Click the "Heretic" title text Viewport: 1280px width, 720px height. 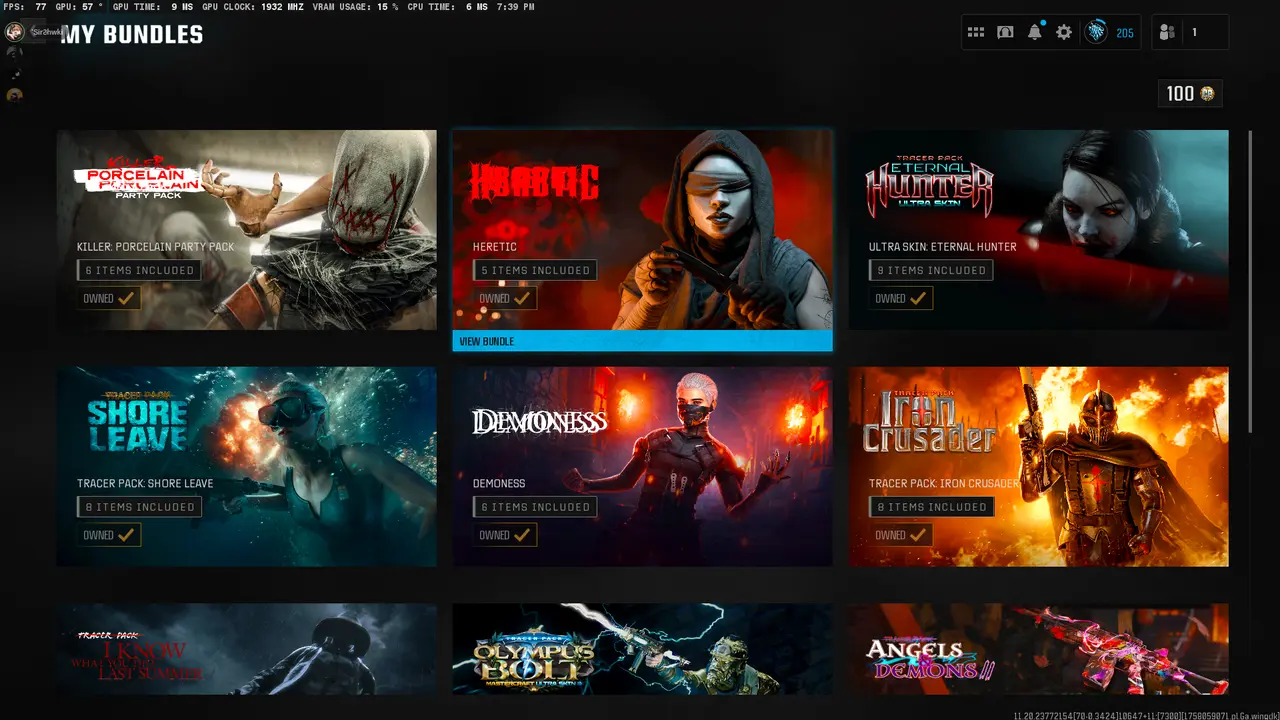click(493, 247)
